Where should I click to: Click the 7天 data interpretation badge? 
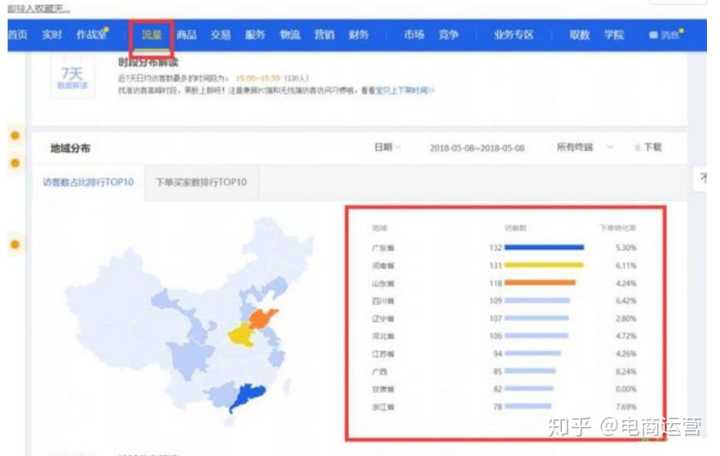tap(71, 79)
